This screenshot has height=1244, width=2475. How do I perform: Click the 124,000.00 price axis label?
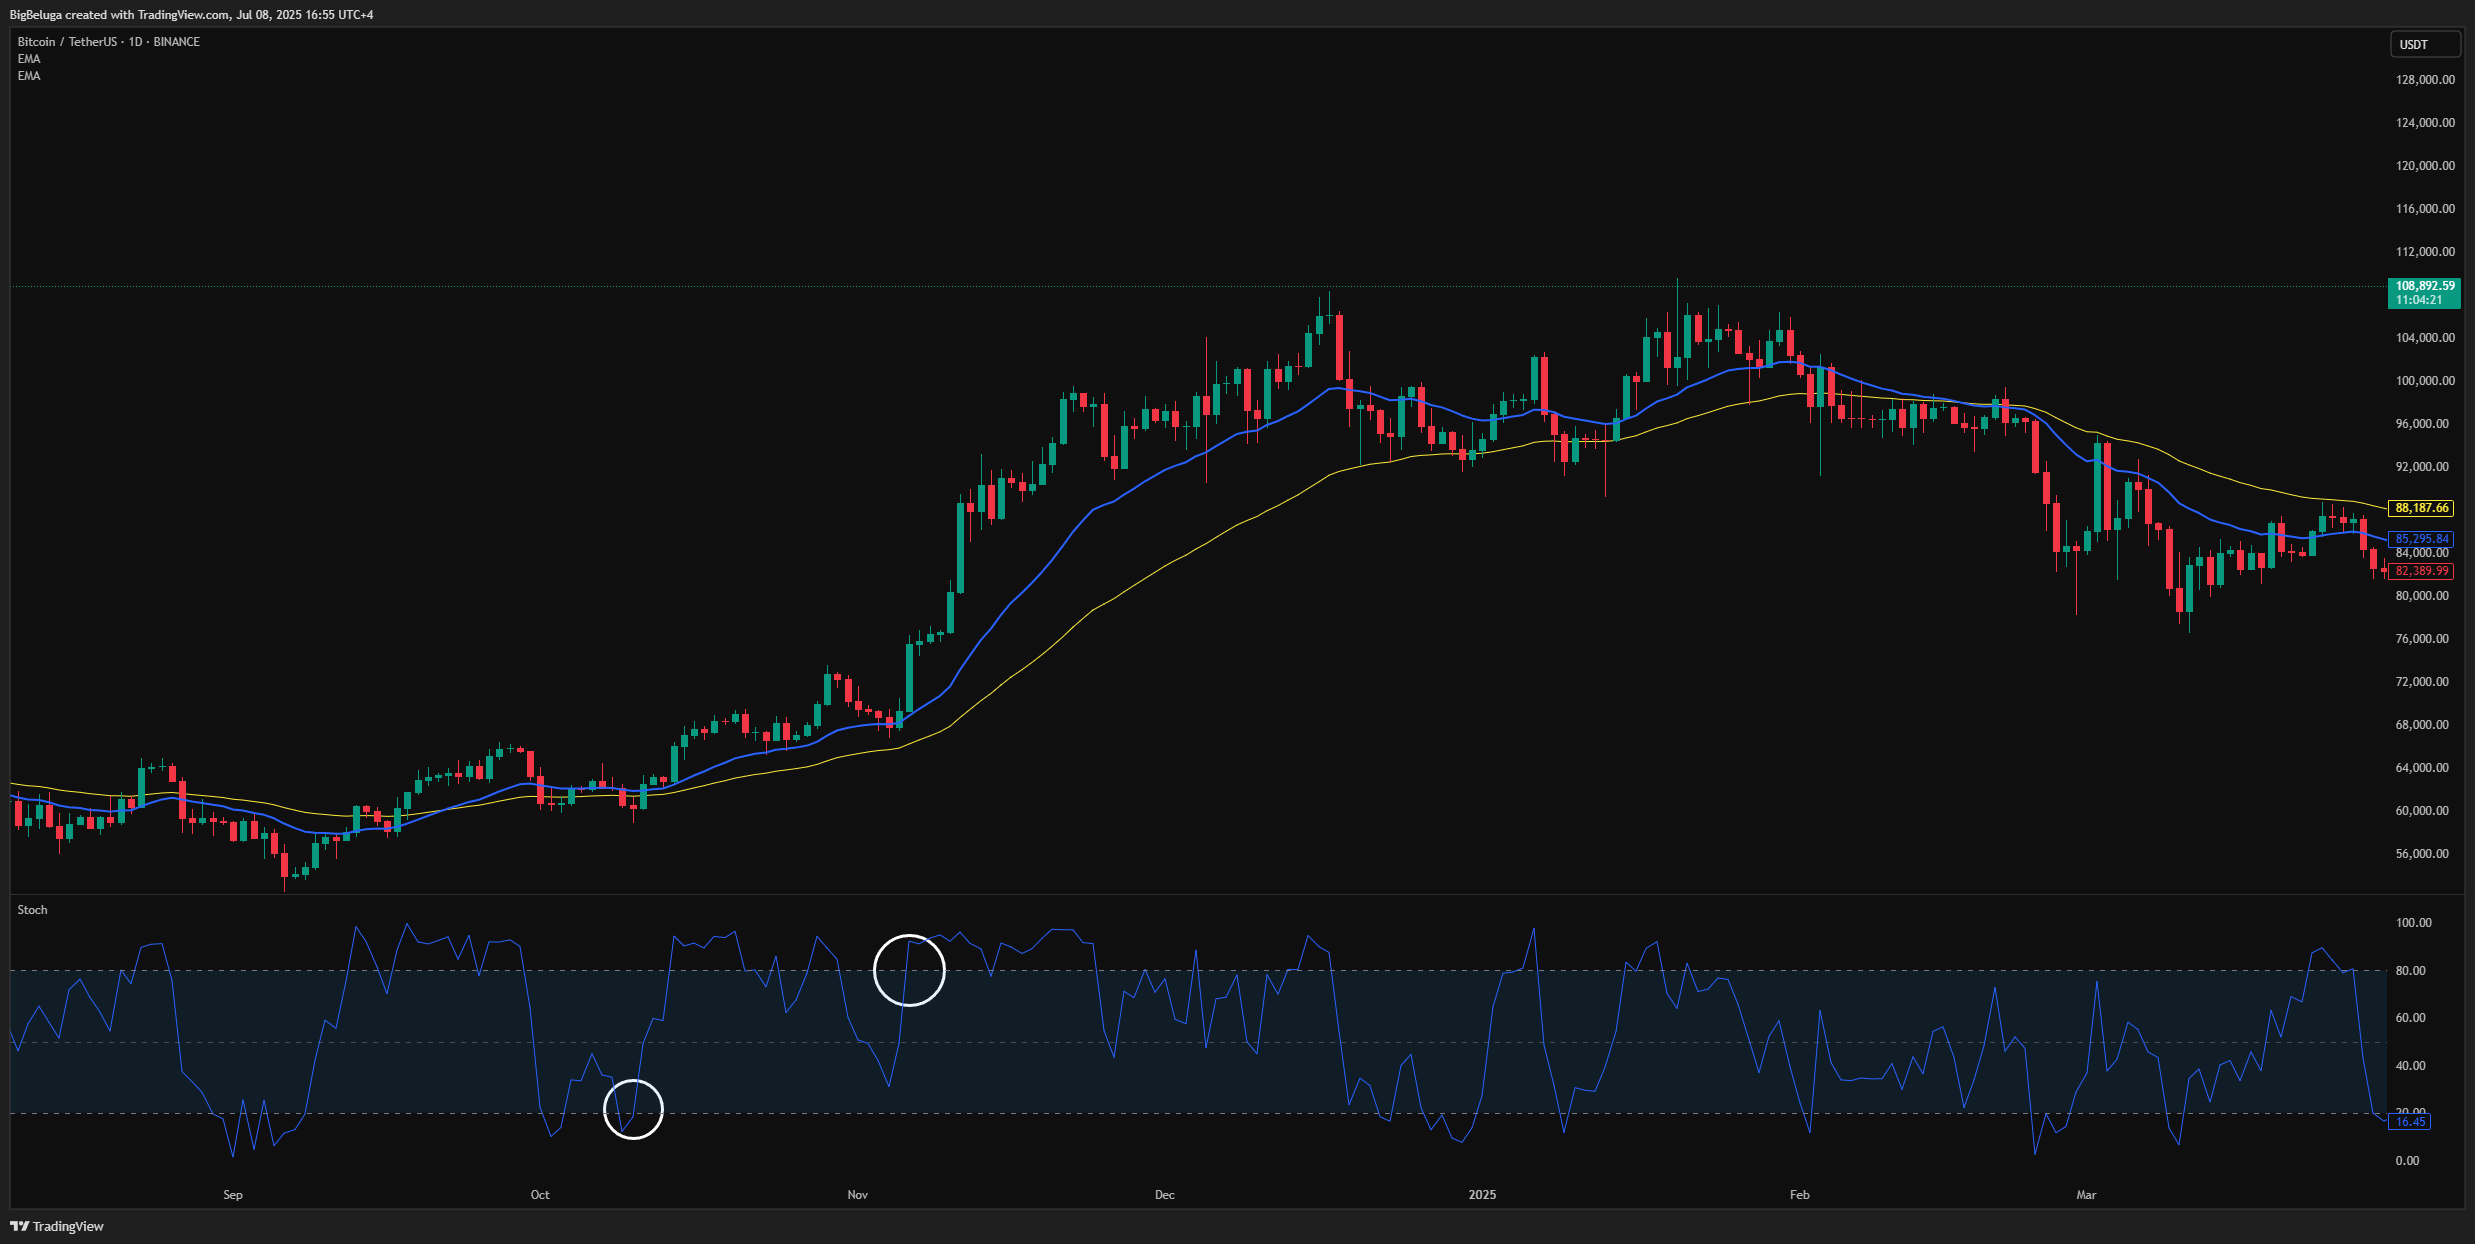coord(2425,123)
